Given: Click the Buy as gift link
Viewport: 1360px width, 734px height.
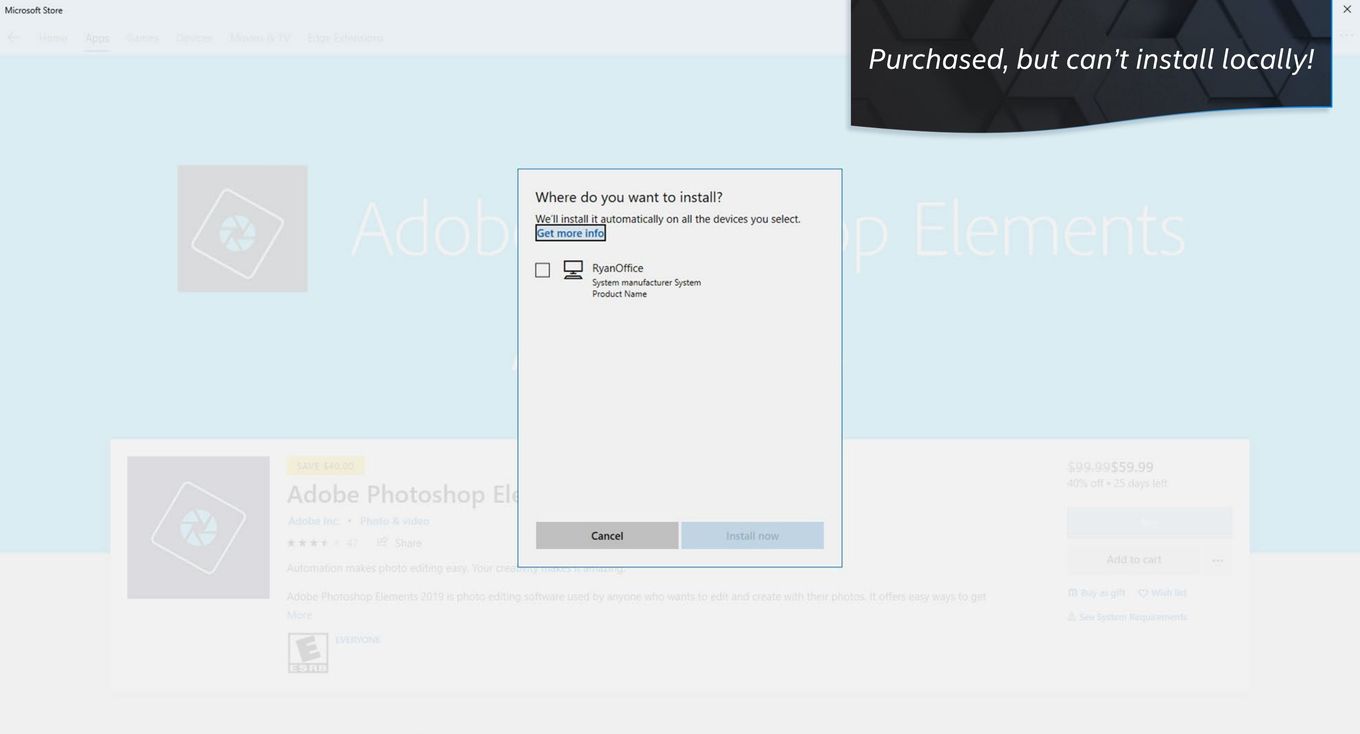Looking at the screenshot, I should [1096, 593].
